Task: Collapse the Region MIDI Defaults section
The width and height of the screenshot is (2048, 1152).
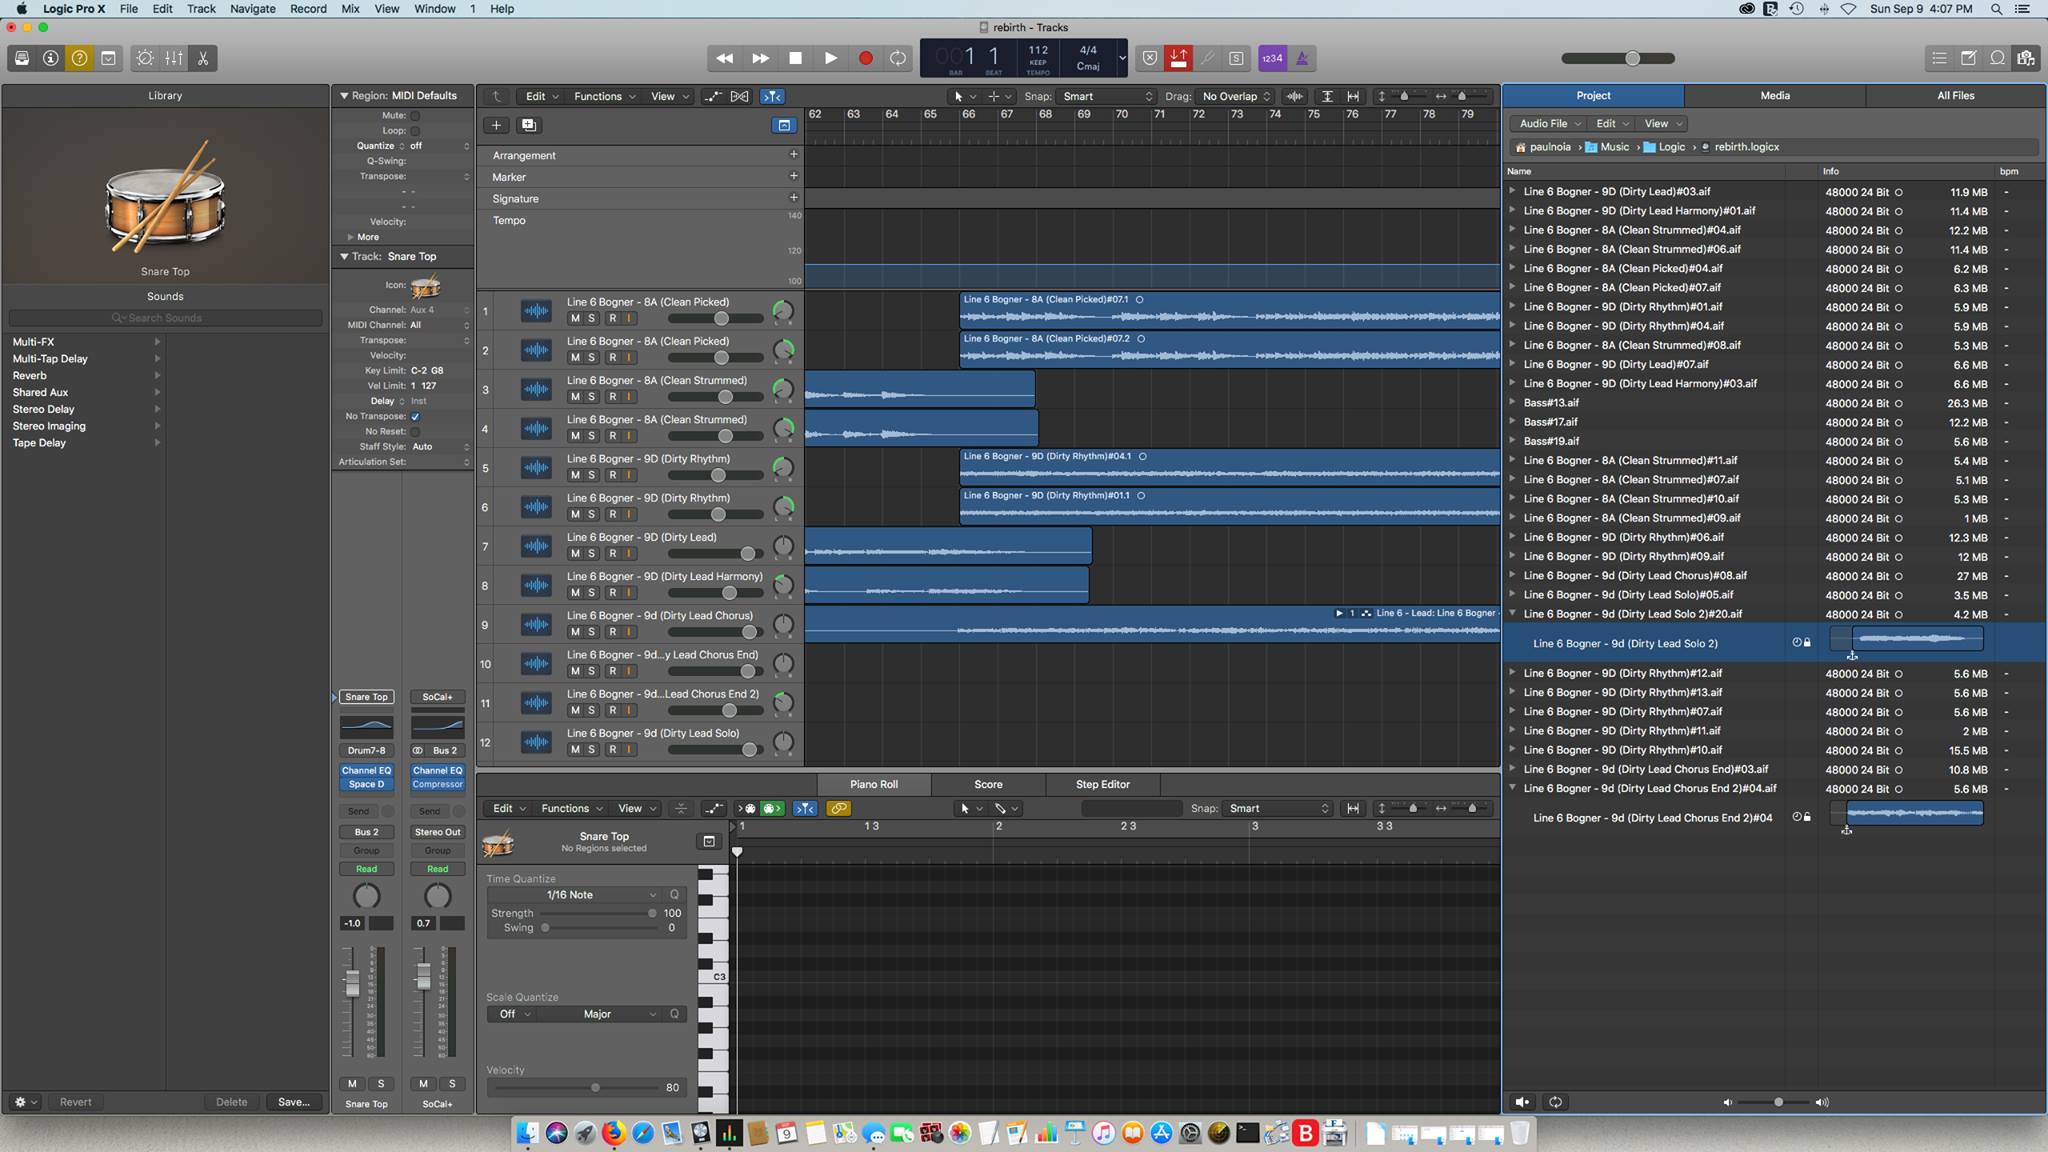Action: point(344,96)
